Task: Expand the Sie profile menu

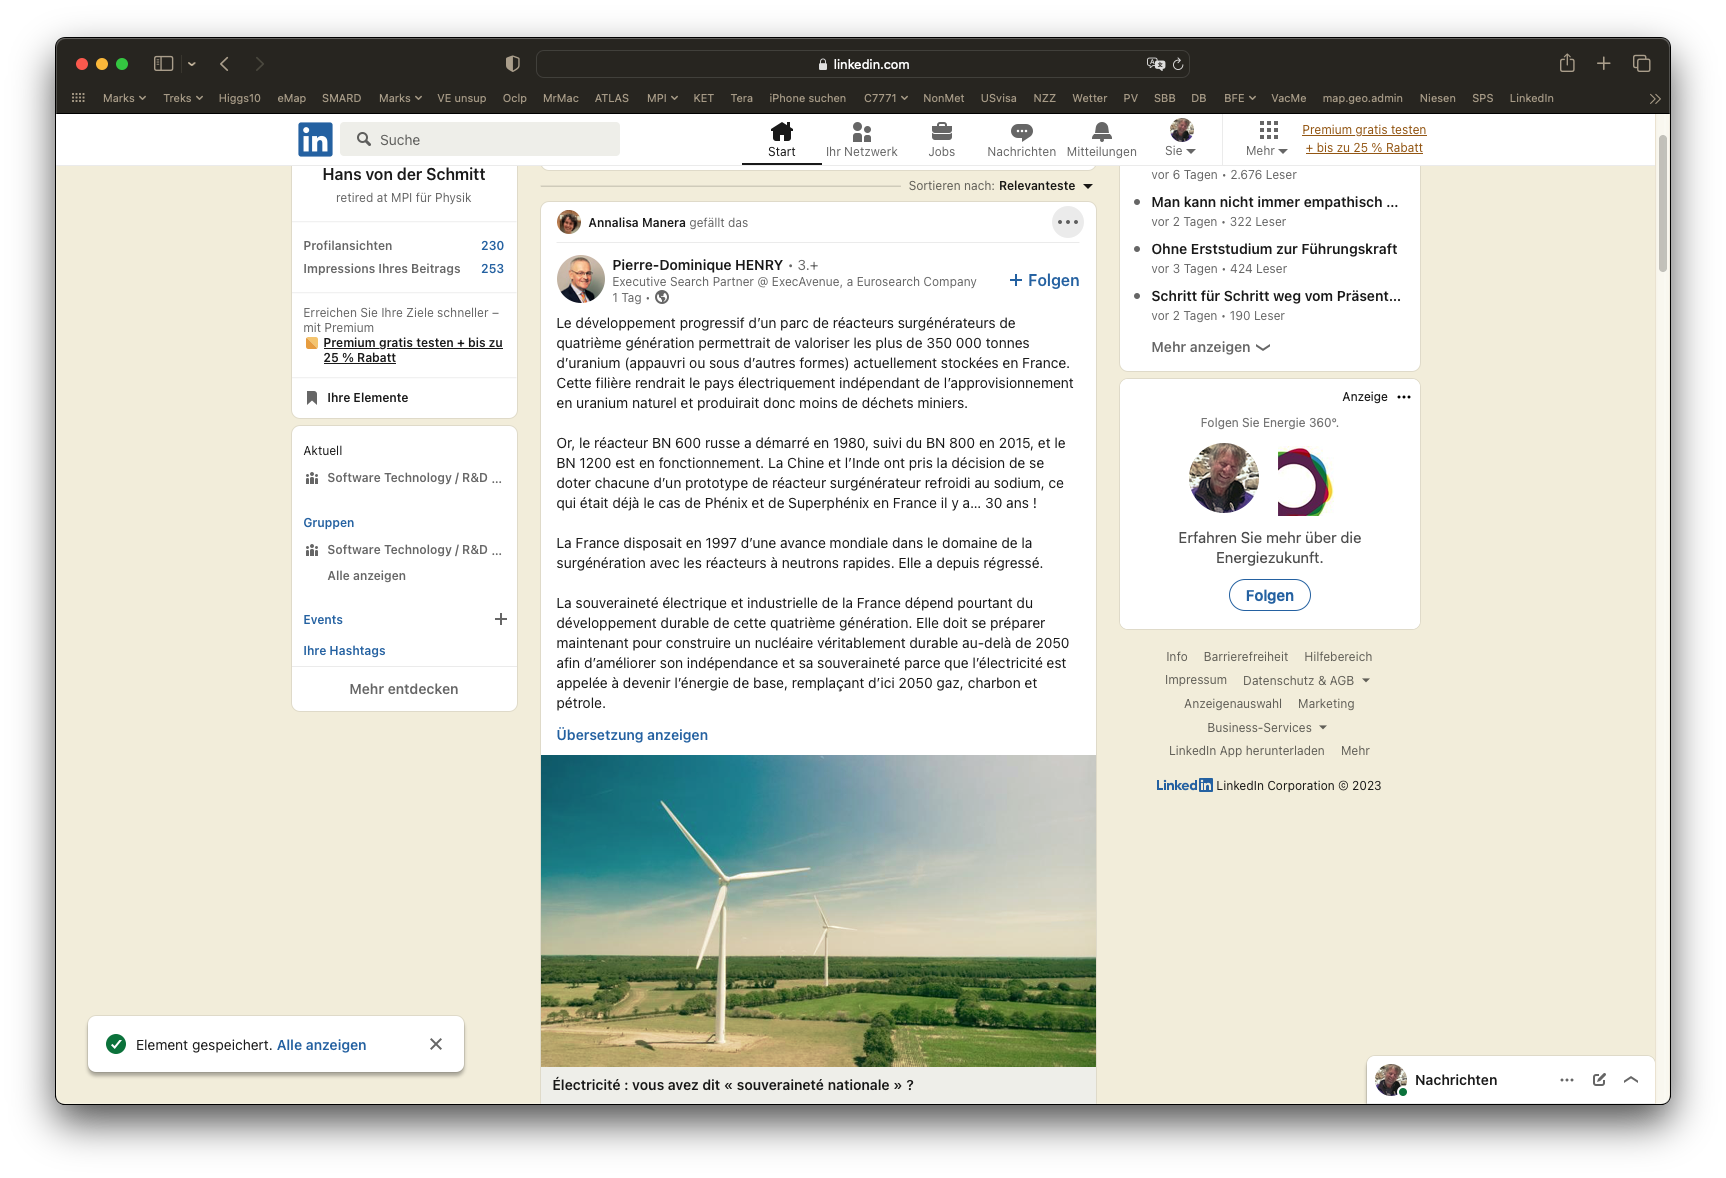Action: [x=1181, y=140]
